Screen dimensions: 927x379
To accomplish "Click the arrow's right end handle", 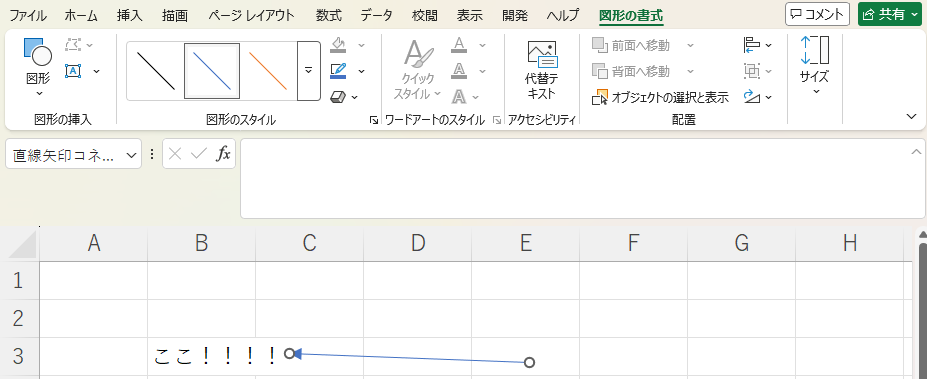I will click(x=529, y=362).
